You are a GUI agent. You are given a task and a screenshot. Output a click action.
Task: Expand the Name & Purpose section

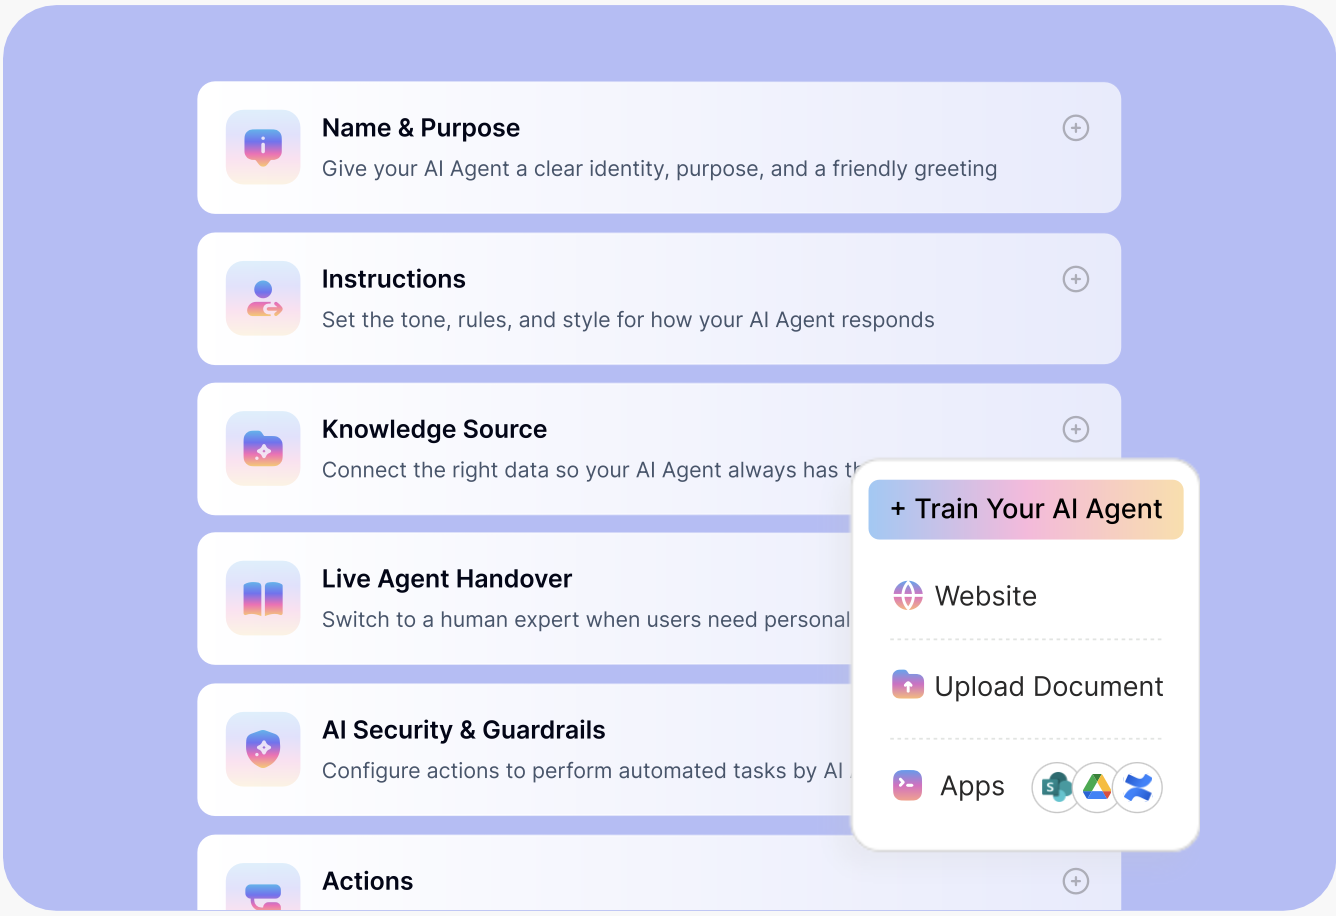click(1076, 128)
